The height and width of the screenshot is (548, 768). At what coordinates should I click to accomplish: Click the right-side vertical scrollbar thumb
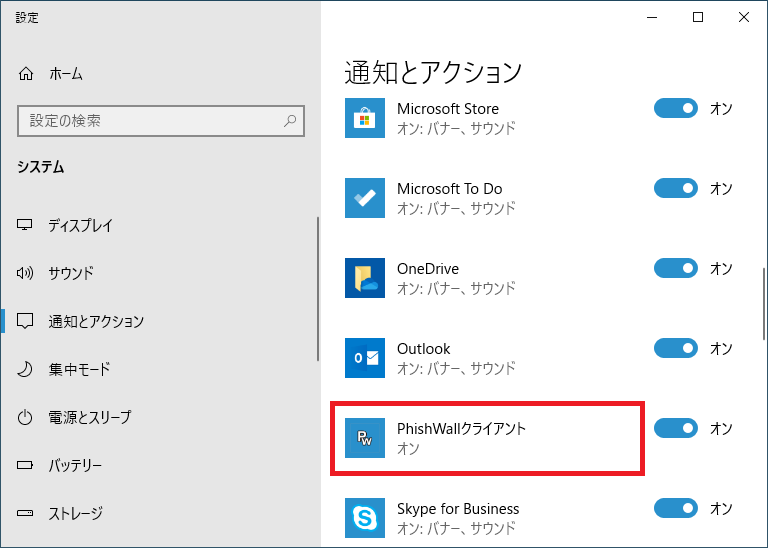764,304
